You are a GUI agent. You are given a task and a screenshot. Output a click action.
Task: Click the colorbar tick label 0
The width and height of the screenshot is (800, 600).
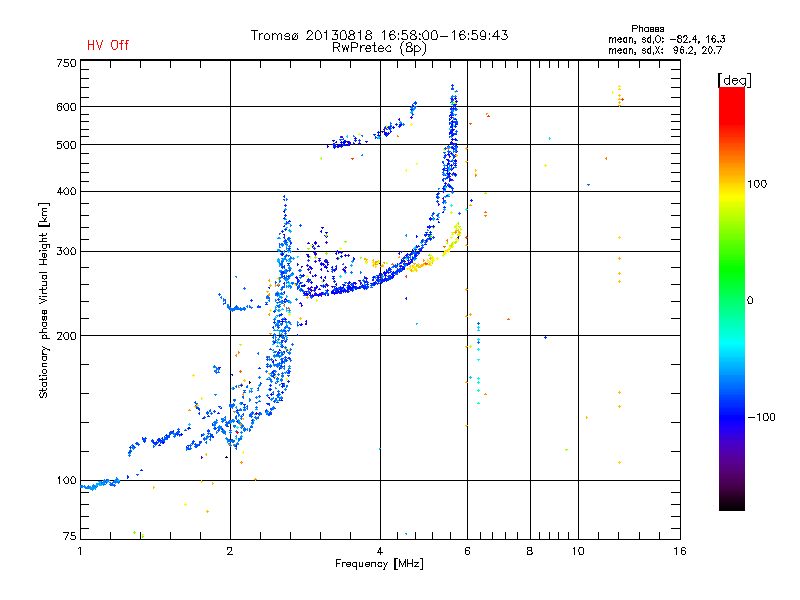(750, 301)
